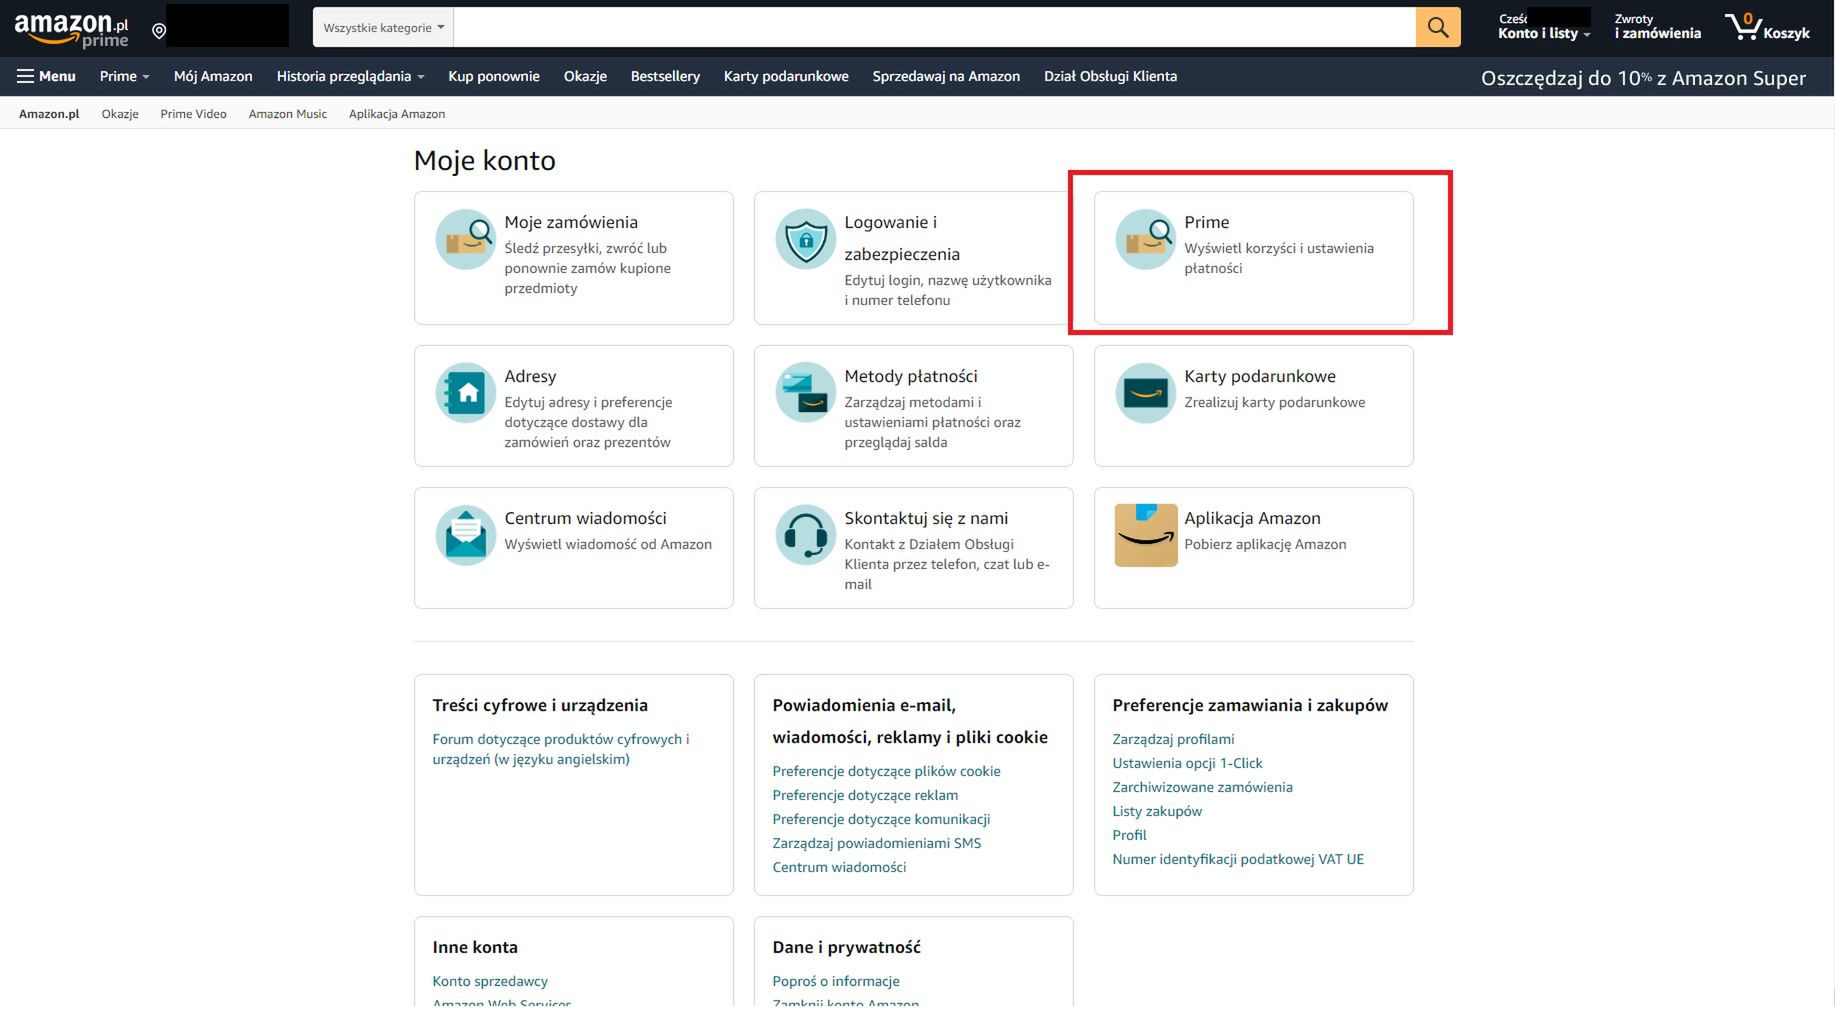1835x1009 pixels.
Task: Click the Moje zamówienia card title
Action: point(571,222)
